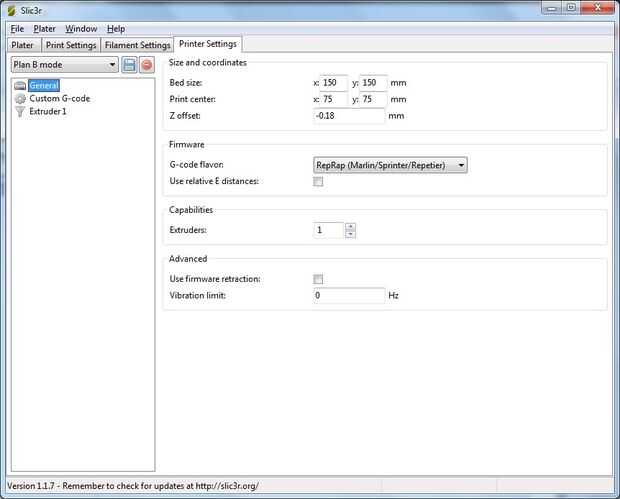Open the Help menu
Screen dimensions: 620x499
pos(116,29)
